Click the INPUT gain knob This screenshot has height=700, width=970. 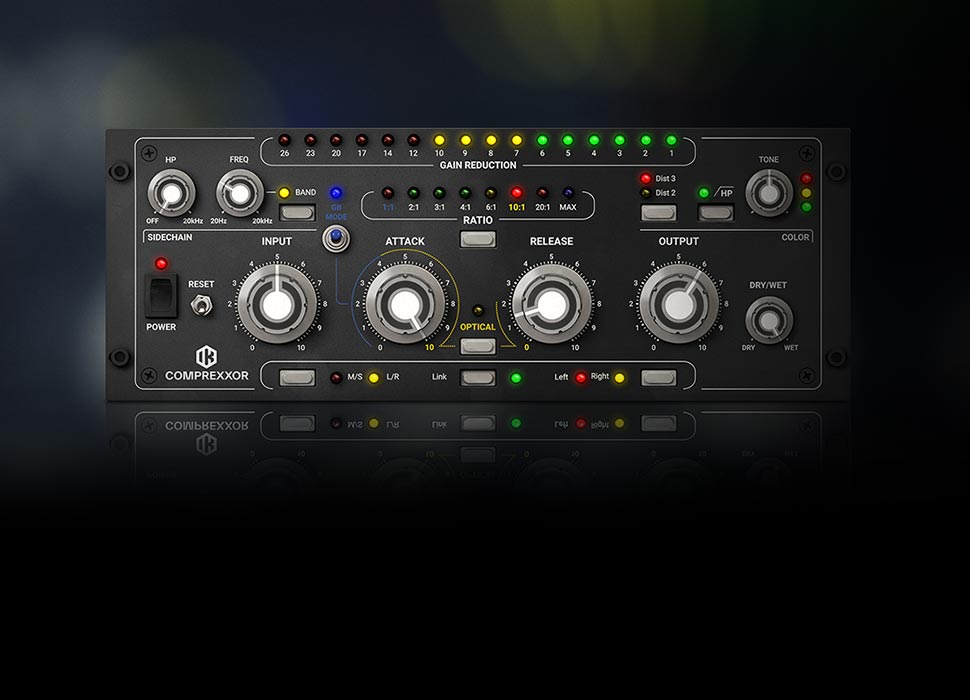[x=269, y=304]
